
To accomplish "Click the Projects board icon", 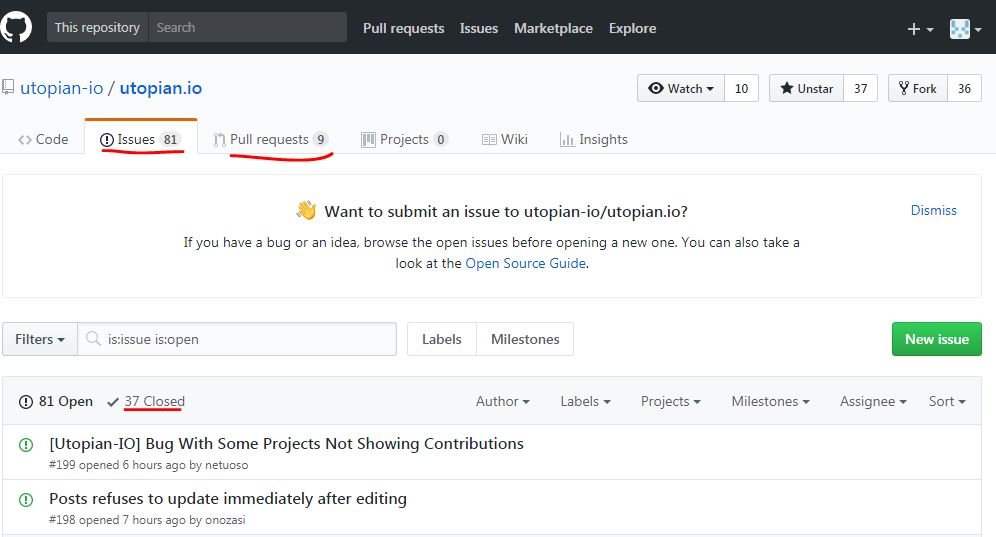I will coord(368,140).
